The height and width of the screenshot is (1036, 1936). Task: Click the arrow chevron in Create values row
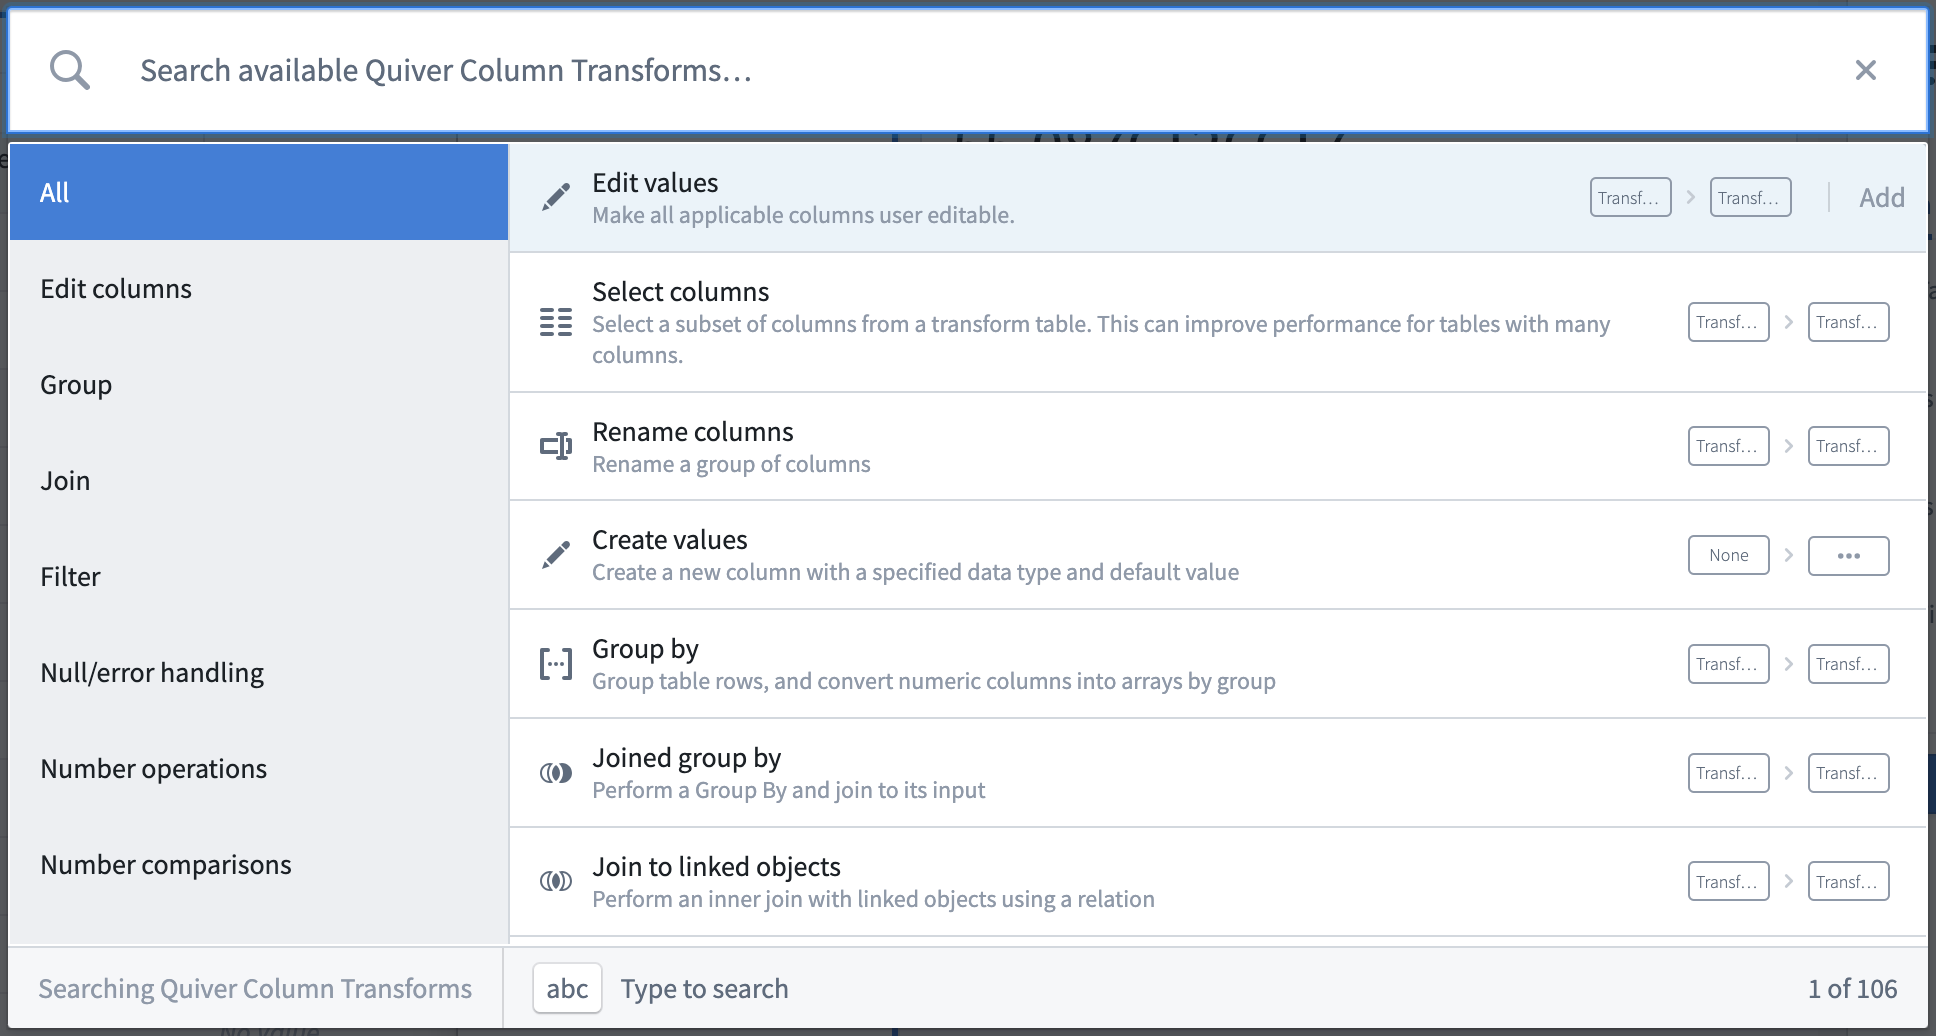pos(1789,555)
